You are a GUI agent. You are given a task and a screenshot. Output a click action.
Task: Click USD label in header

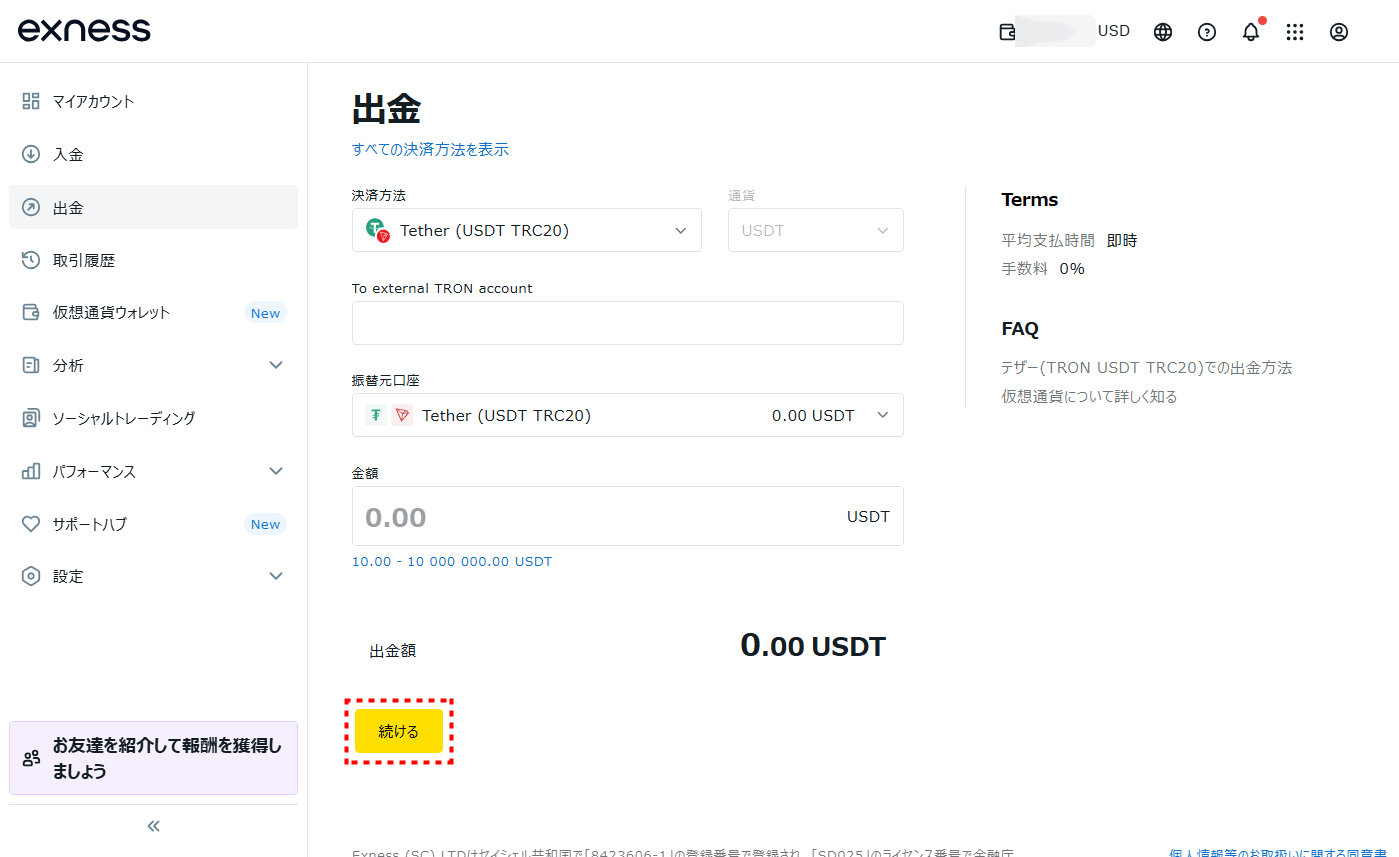(1114, 31)
